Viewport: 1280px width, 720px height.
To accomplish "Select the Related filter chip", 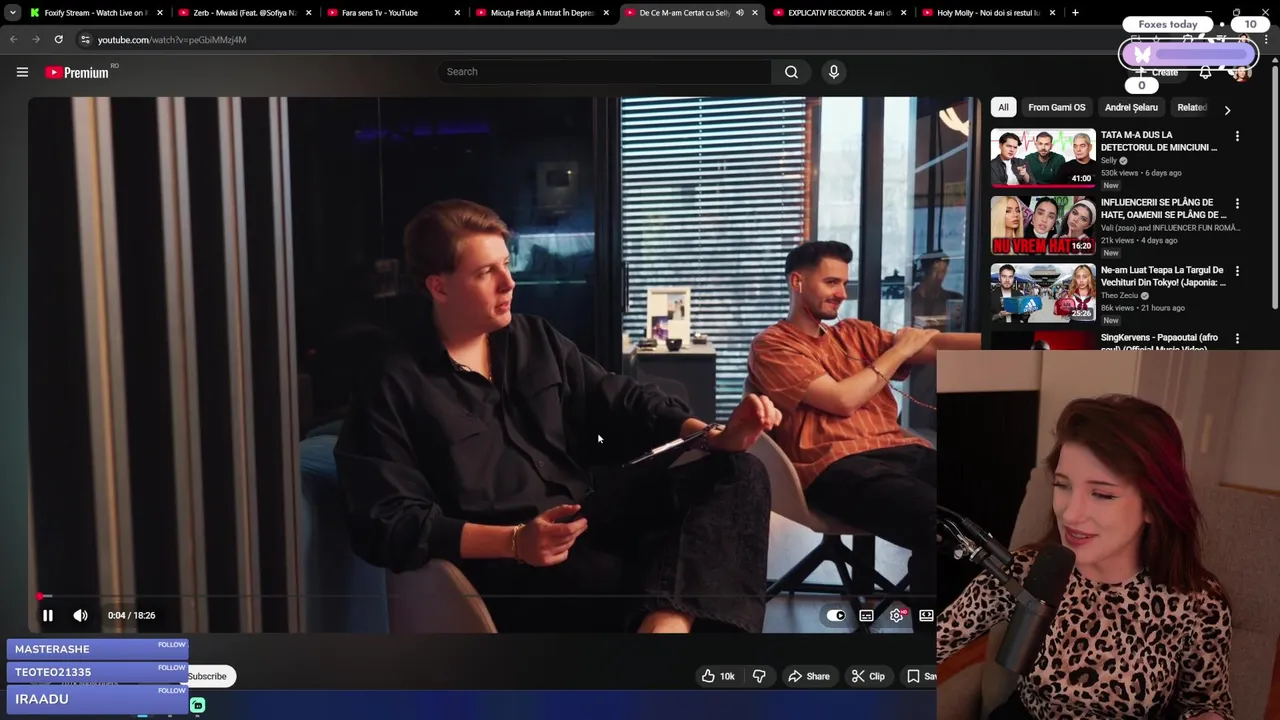I will (1191, 107).
